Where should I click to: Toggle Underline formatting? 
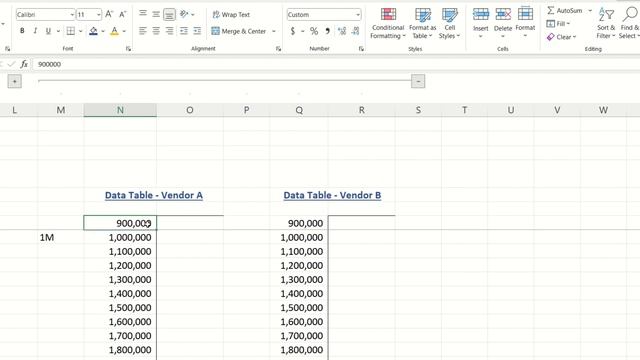pyautogui.click(x=48, y=31)
